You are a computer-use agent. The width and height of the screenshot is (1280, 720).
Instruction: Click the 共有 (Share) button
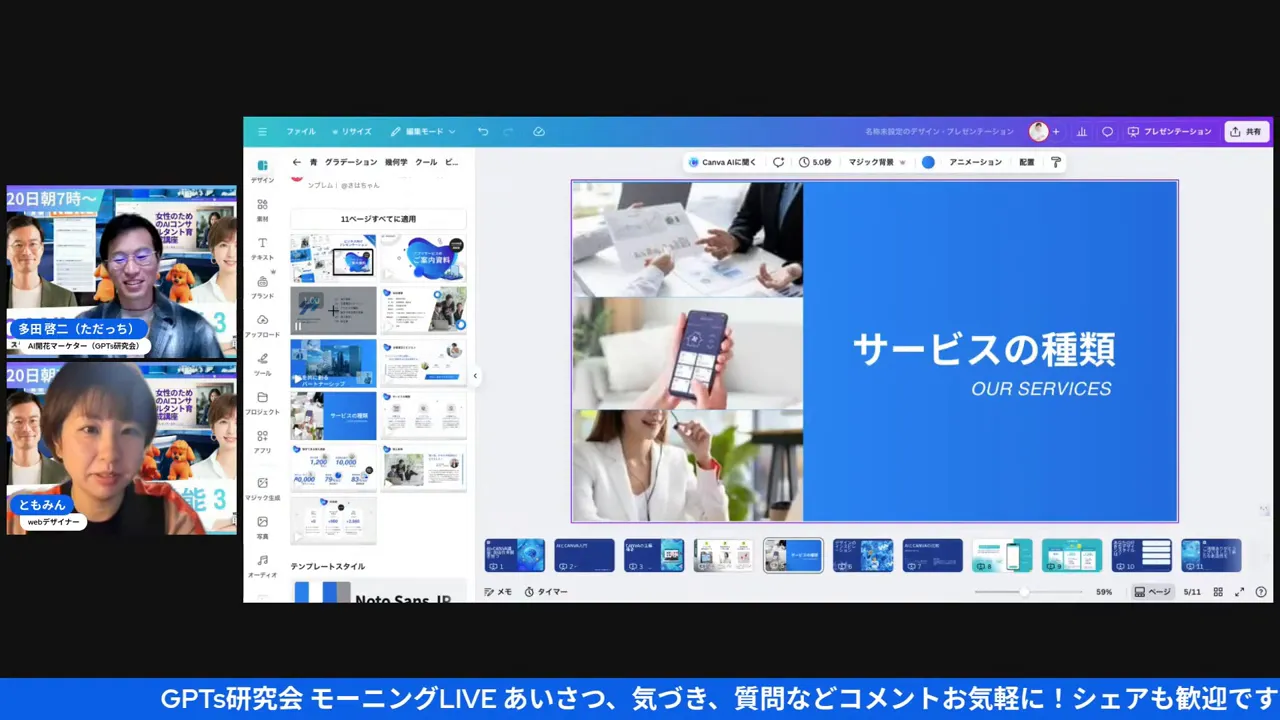(1245, 131)
